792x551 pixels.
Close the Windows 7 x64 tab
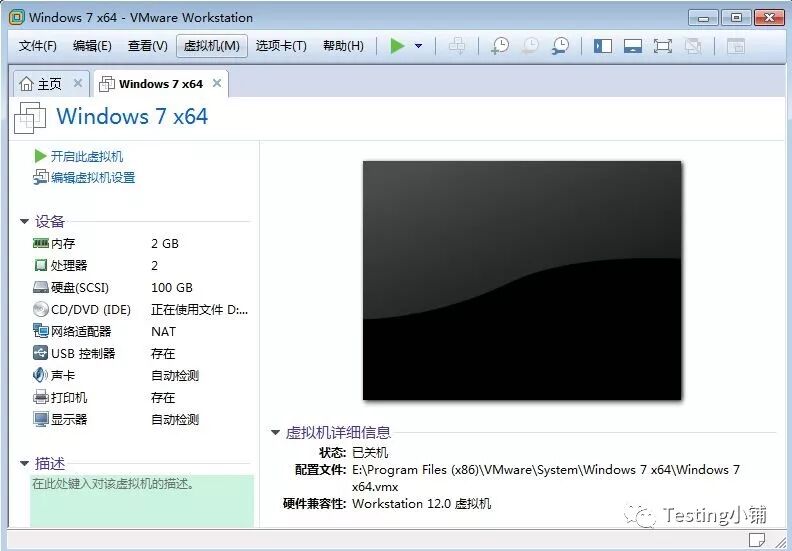(217, 83)
